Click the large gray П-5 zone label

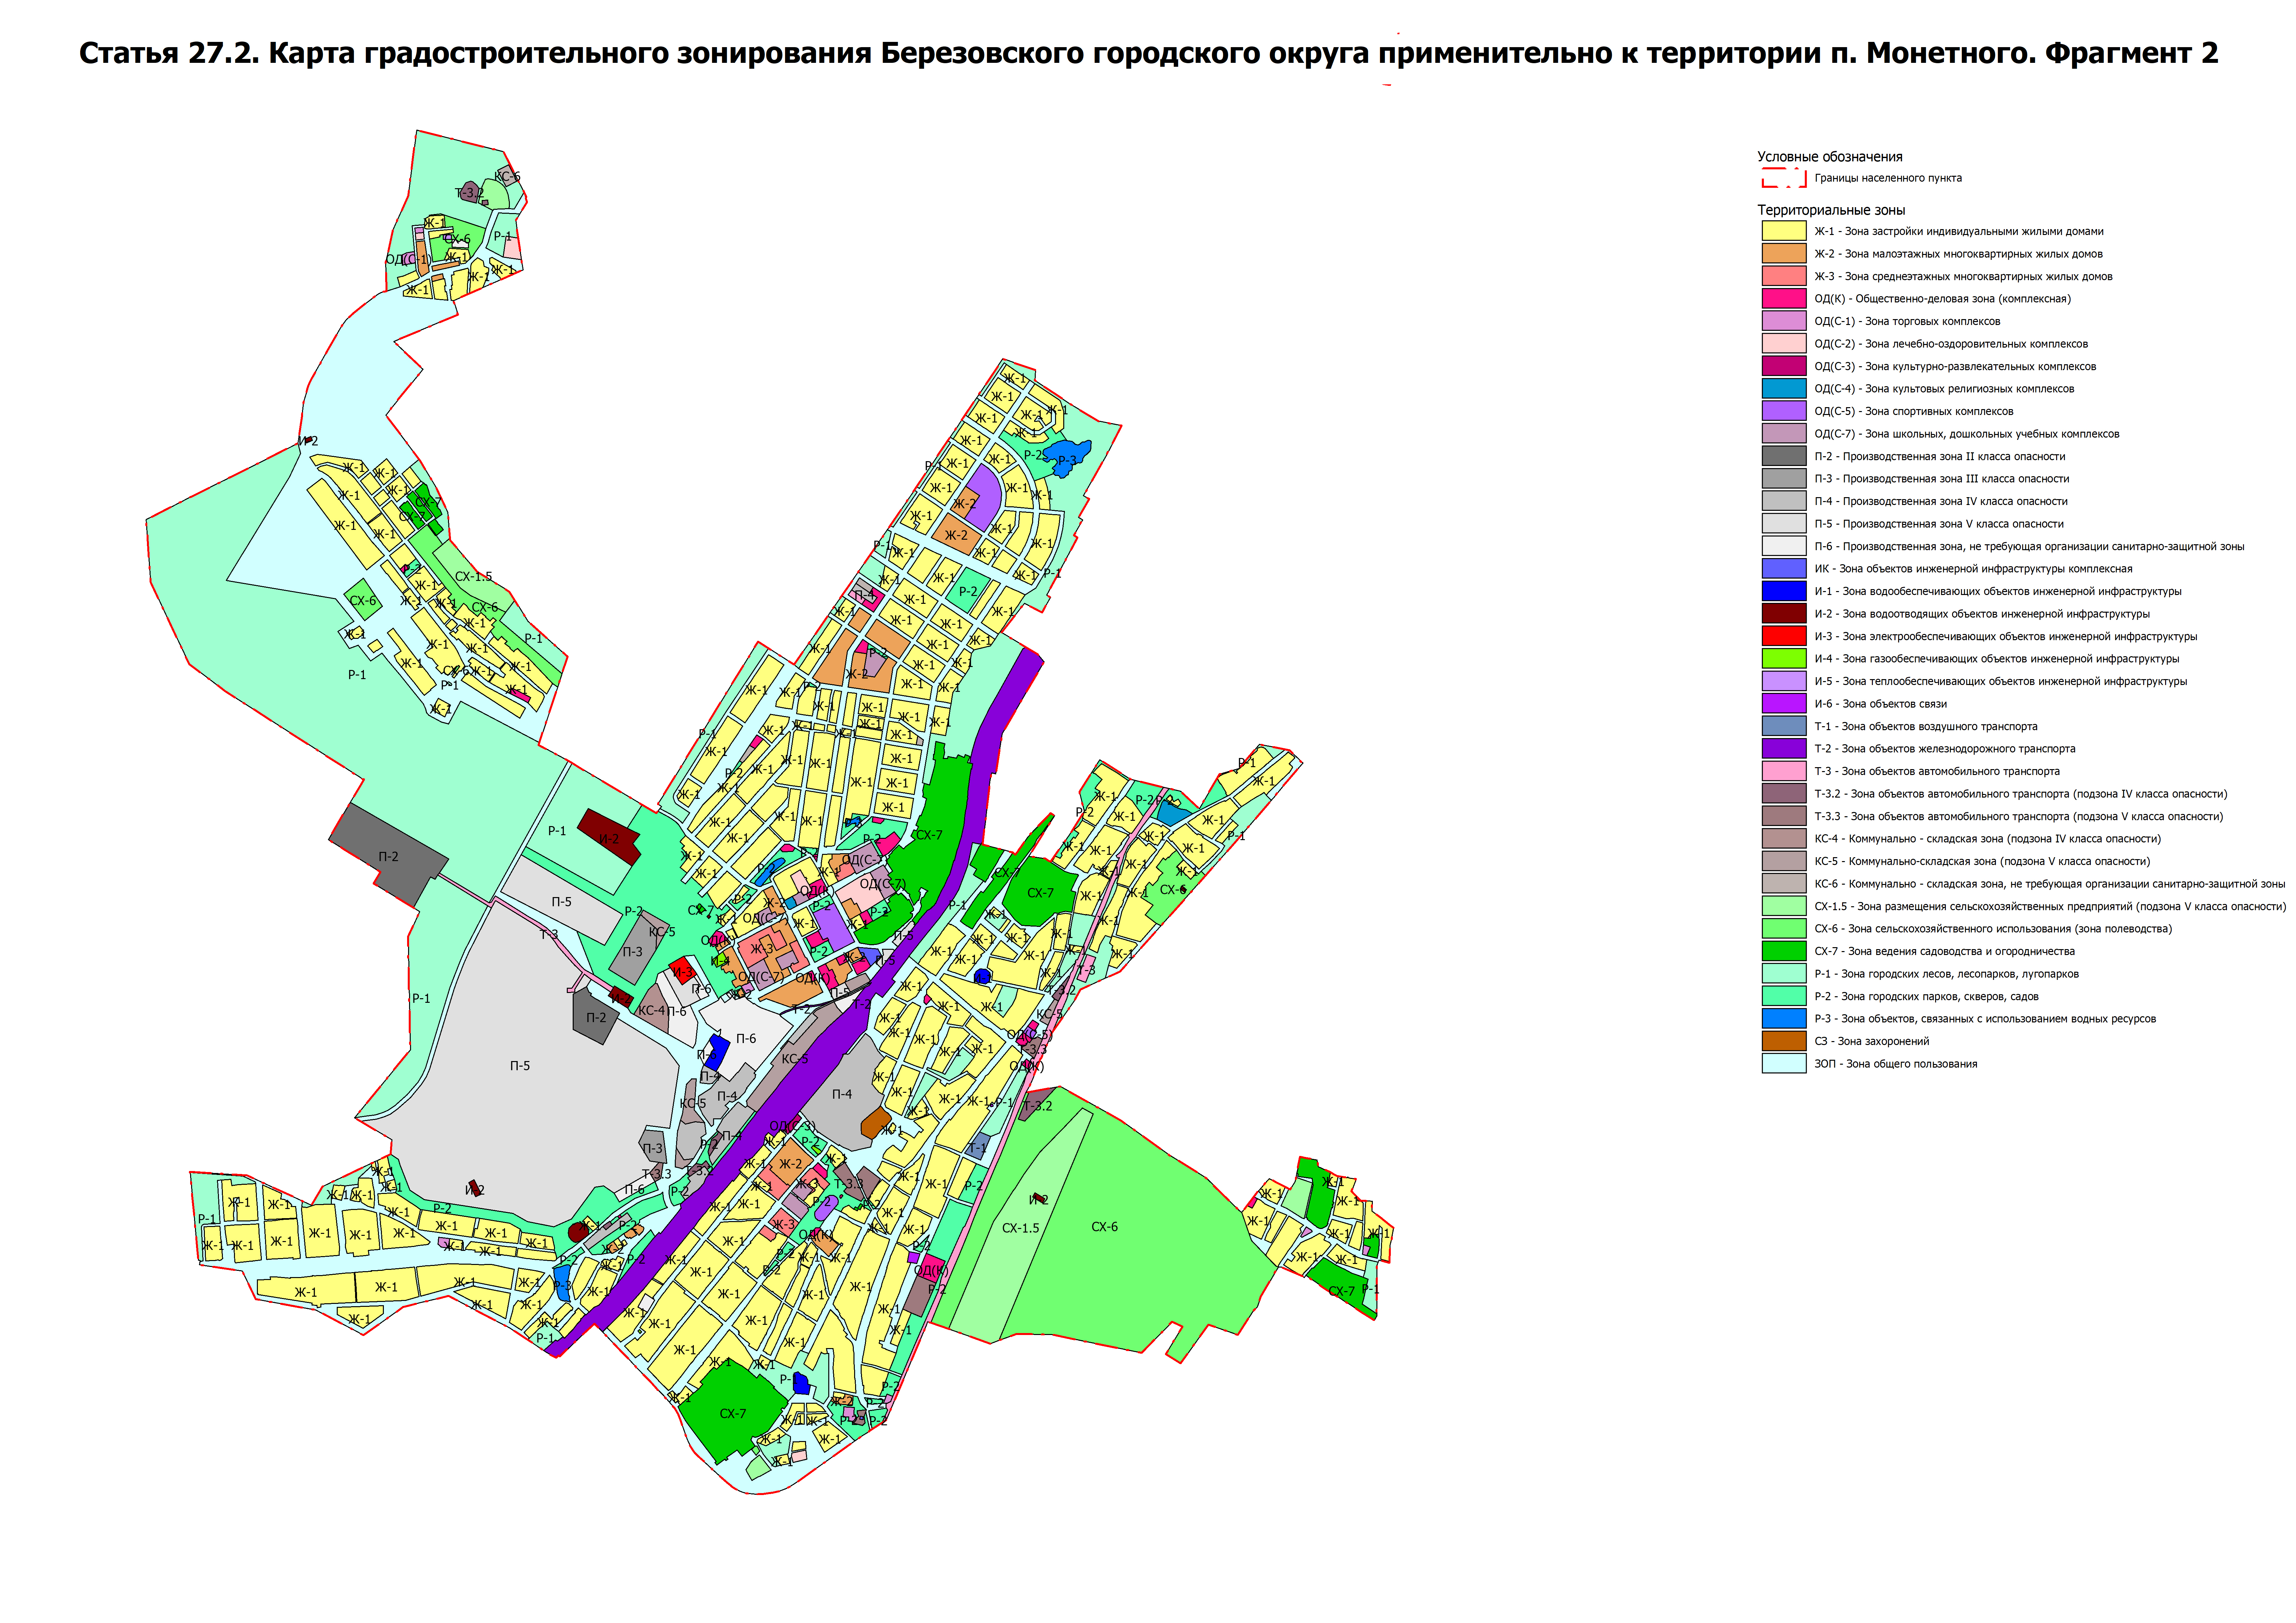point(520,1066)
